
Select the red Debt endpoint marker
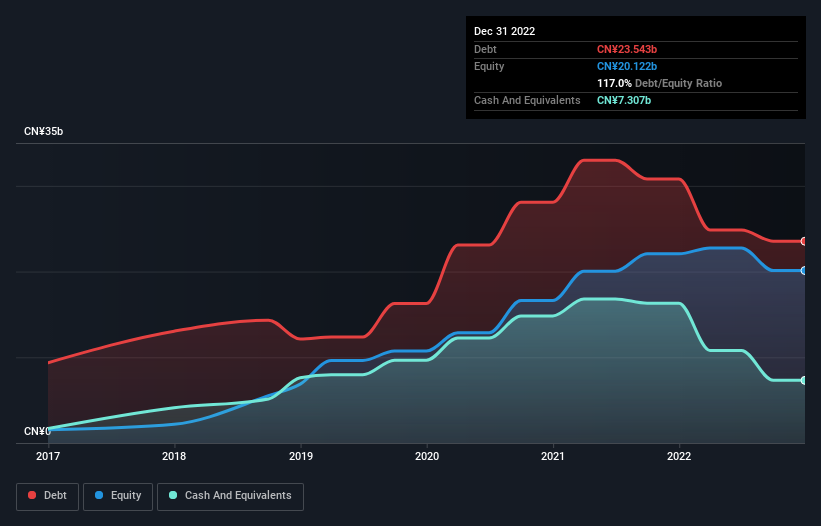804,241
